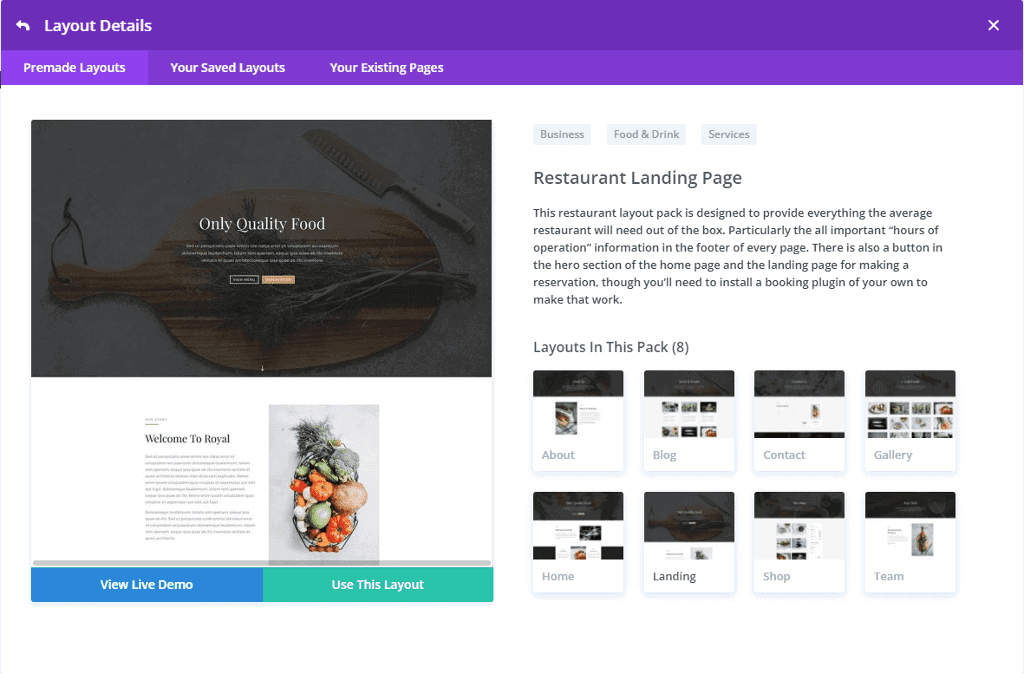
Task: Switch to the Premade Layouts tab
Action: [74, 67]
